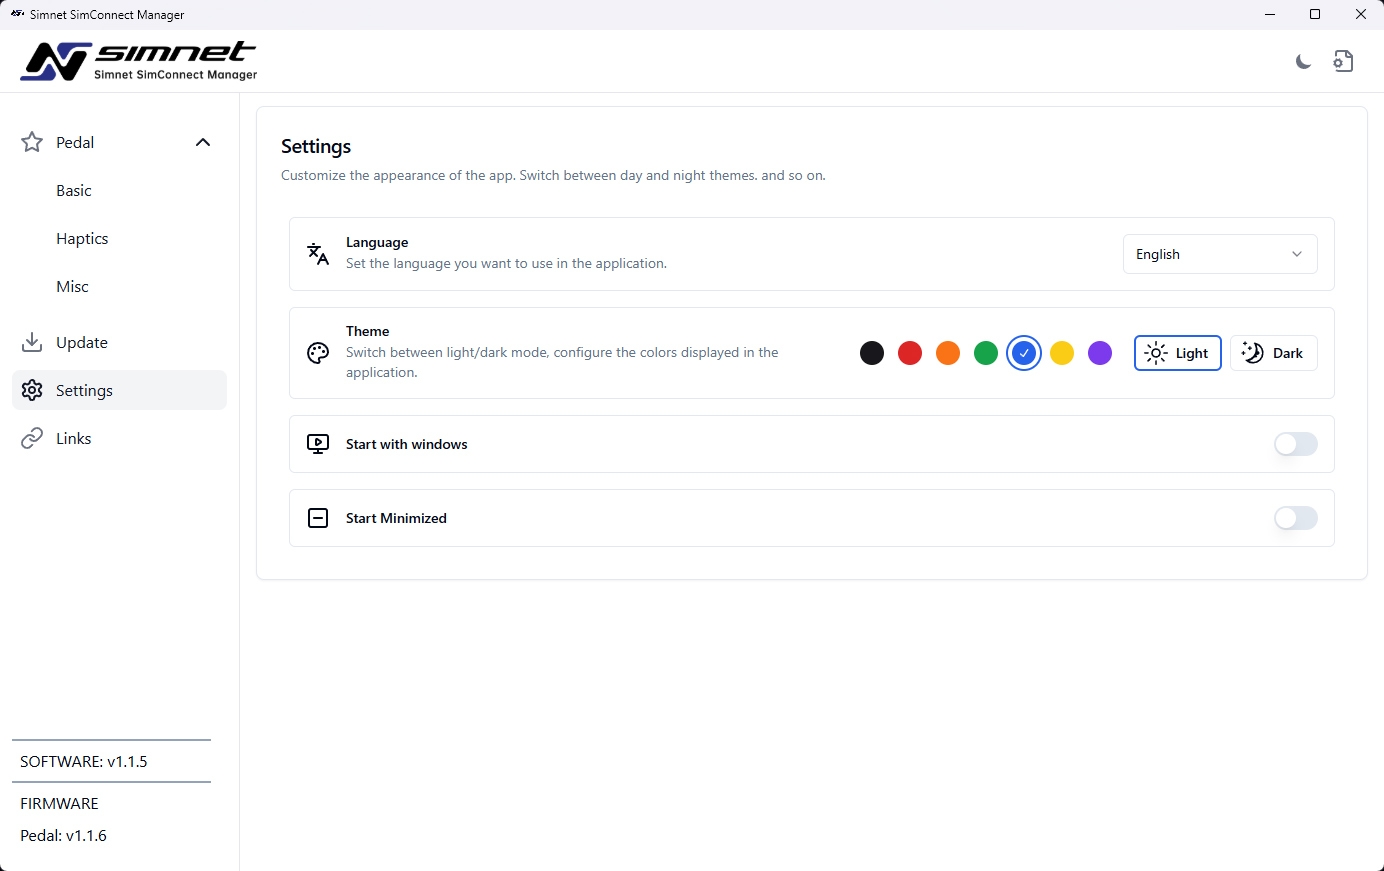1384x871 pixels.
Task: Open the Haptics page in sidebar
Action: click(x=82, y=238)
